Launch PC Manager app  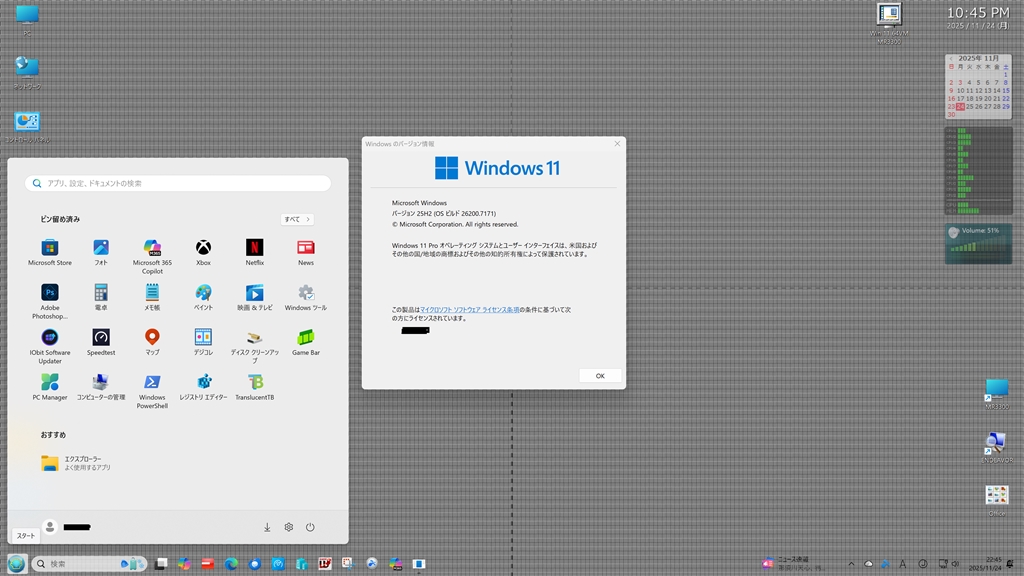(x=49, y=383)
